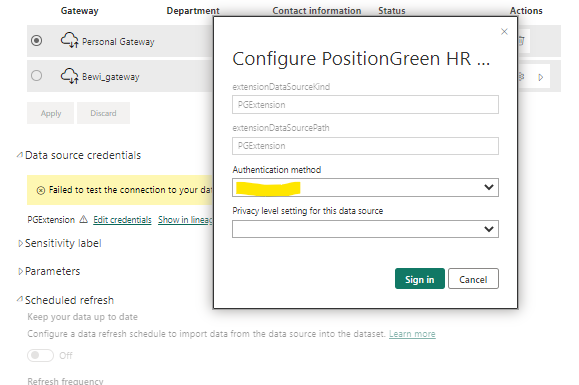Click the PGExtension warning triangle icon
The image size is (579, 385).
coord(83,219)
